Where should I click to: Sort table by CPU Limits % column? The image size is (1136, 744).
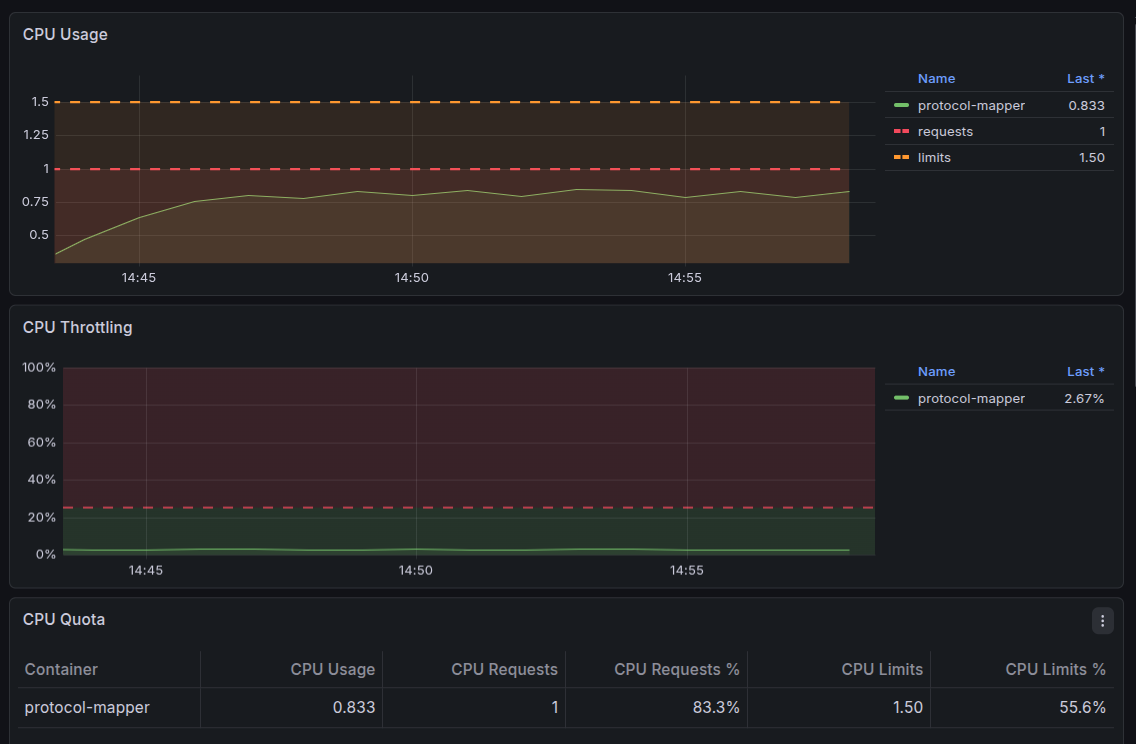(1055, 669)
